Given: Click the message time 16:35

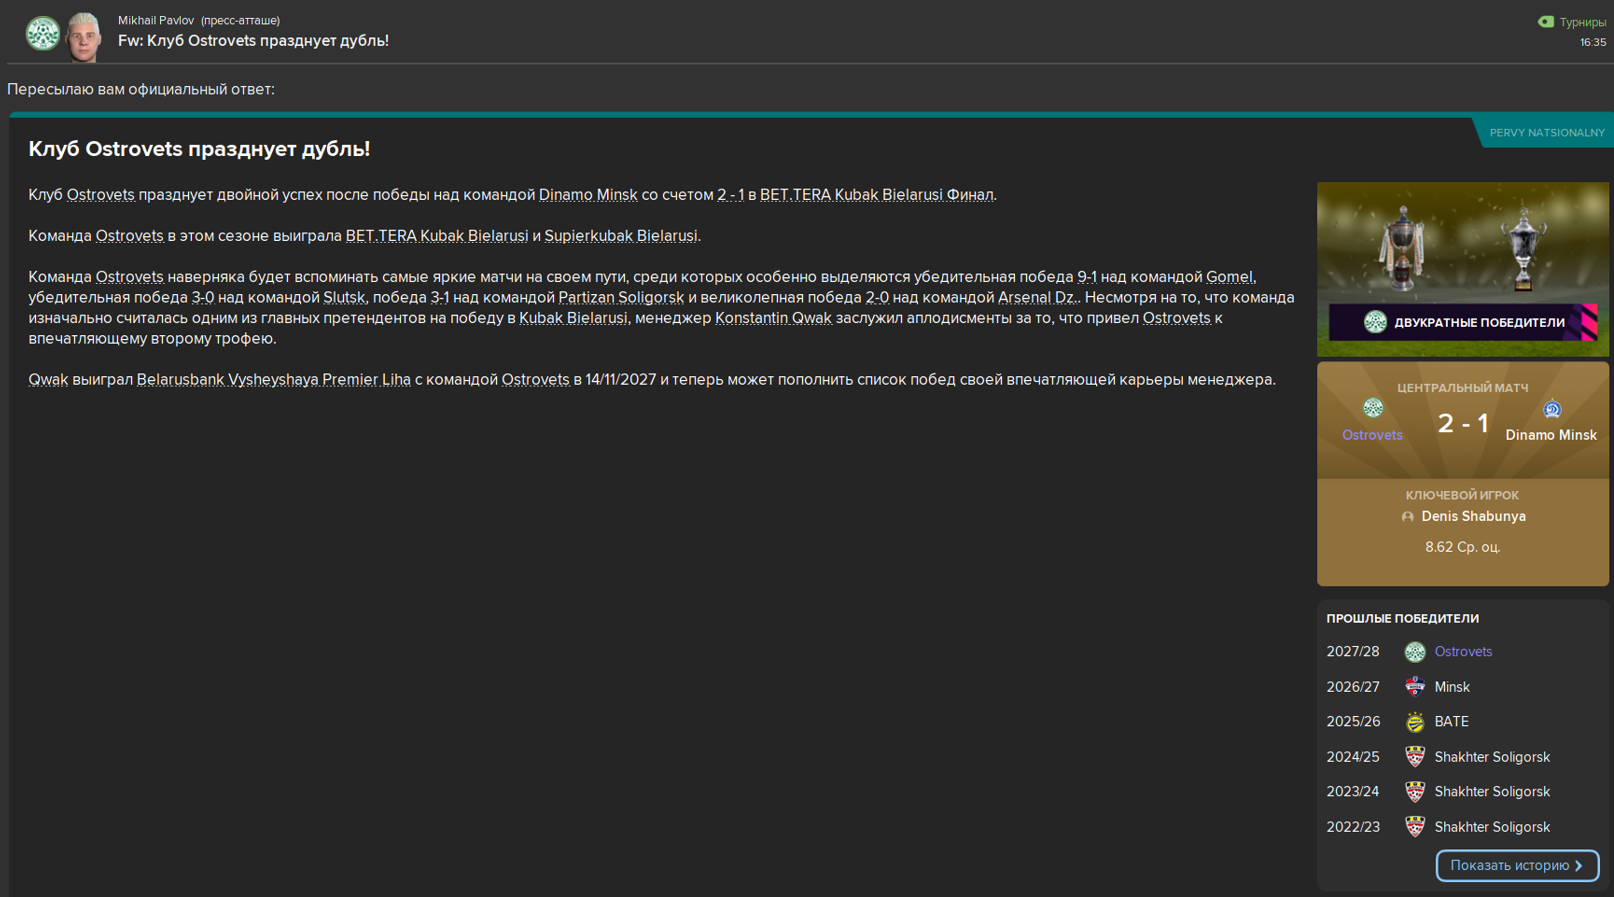Looking at the screenshot, I should [x=1592, y=42].
